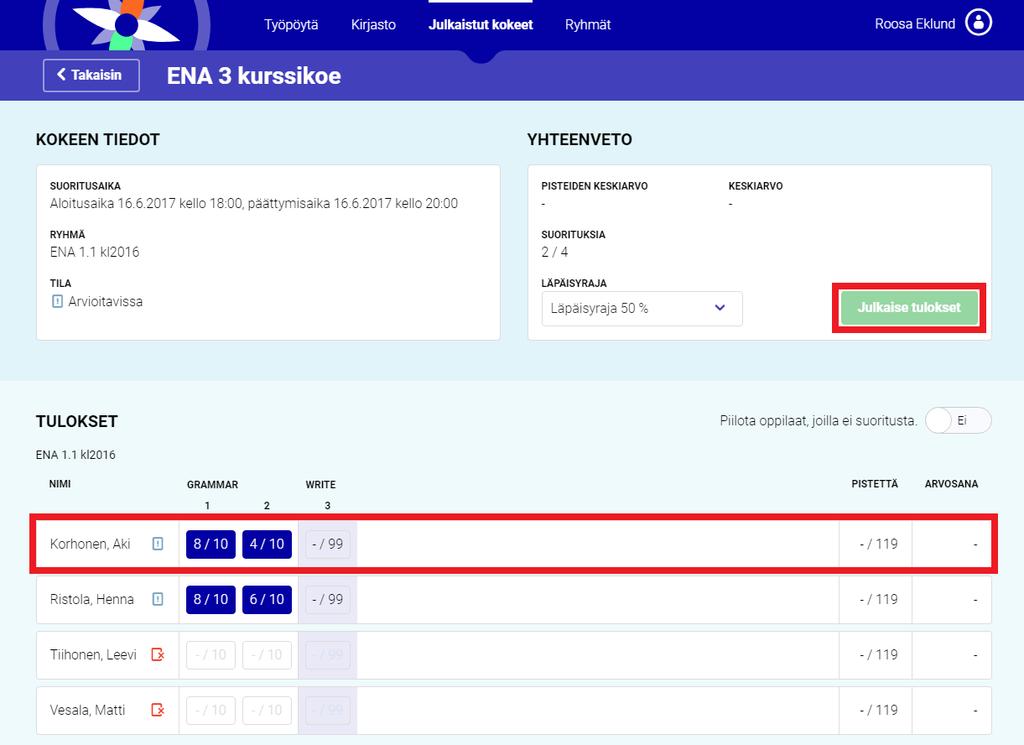Viewport: 1024px width, 745px height.
Task: Open Korhonen's 8 / 10 grammar score
Action: (210, 544)
